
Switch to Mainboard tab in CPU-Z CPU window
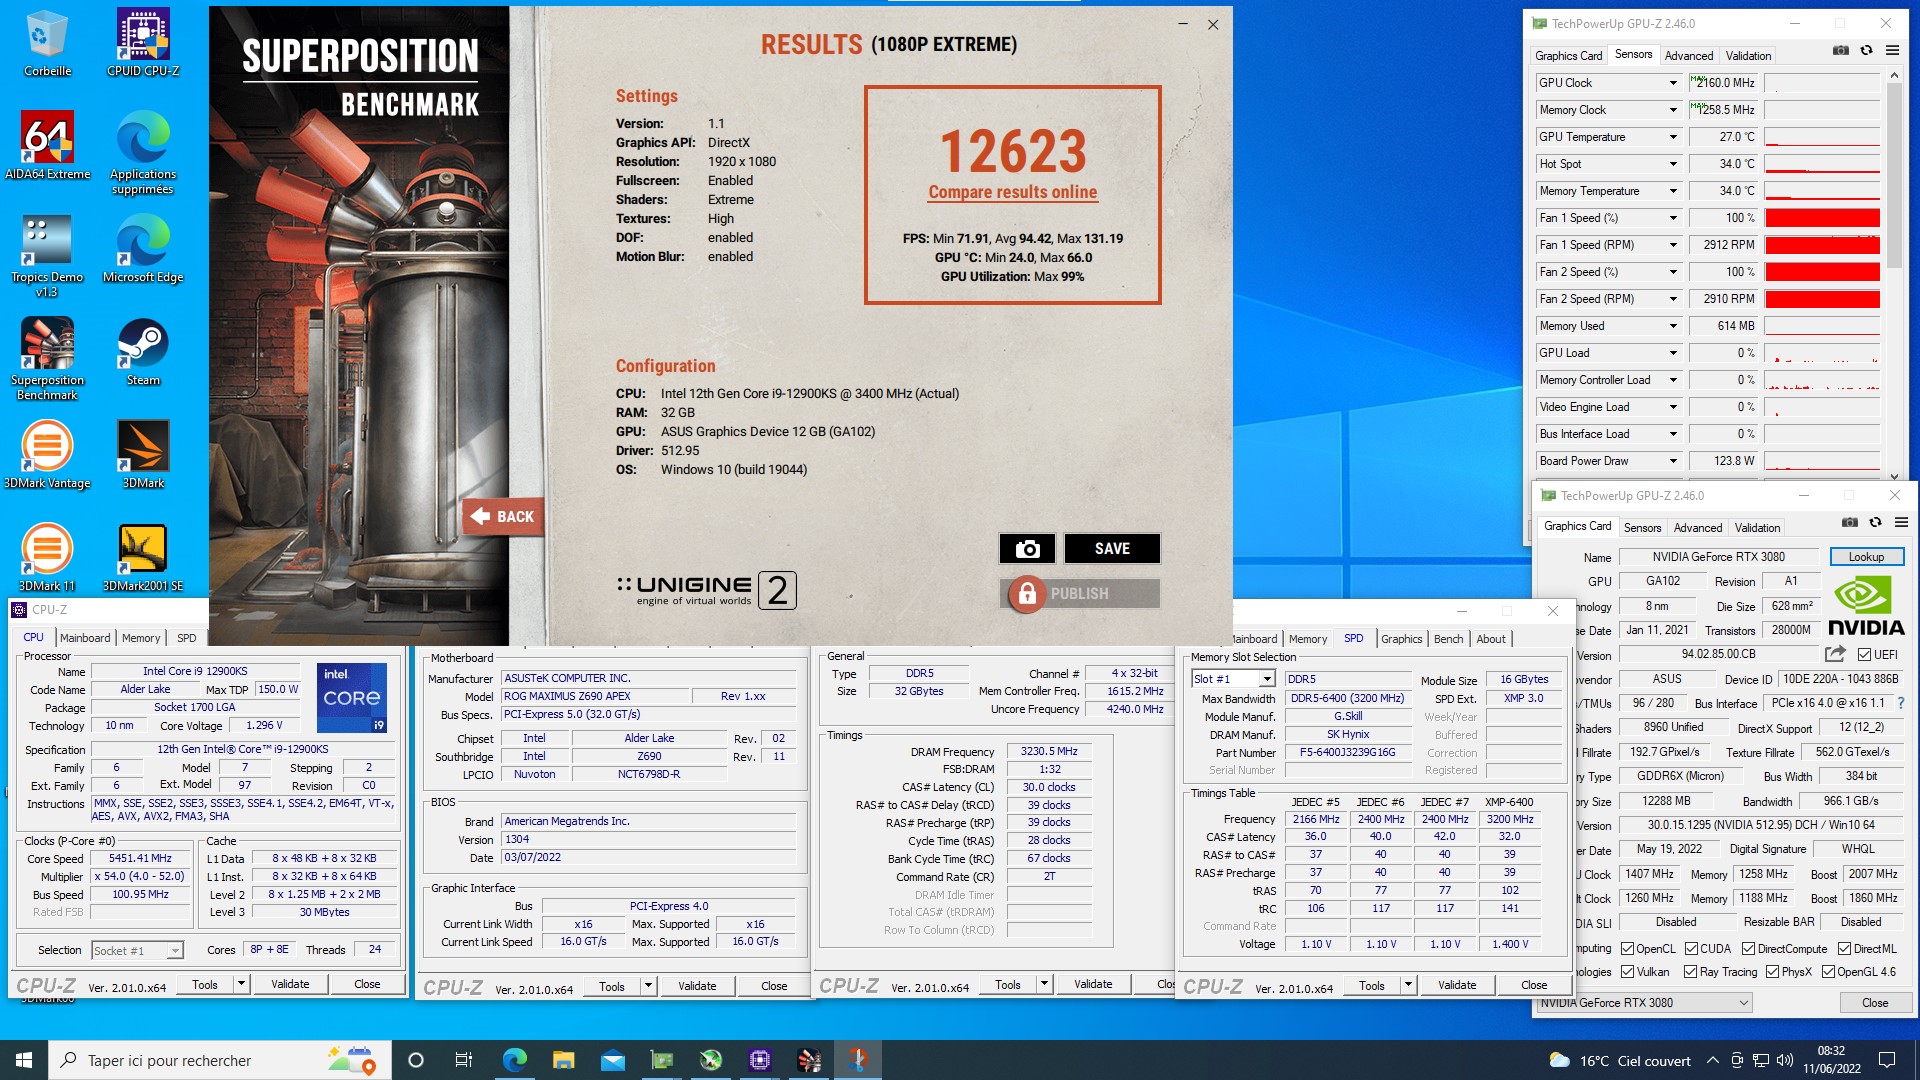coord(85,638)
